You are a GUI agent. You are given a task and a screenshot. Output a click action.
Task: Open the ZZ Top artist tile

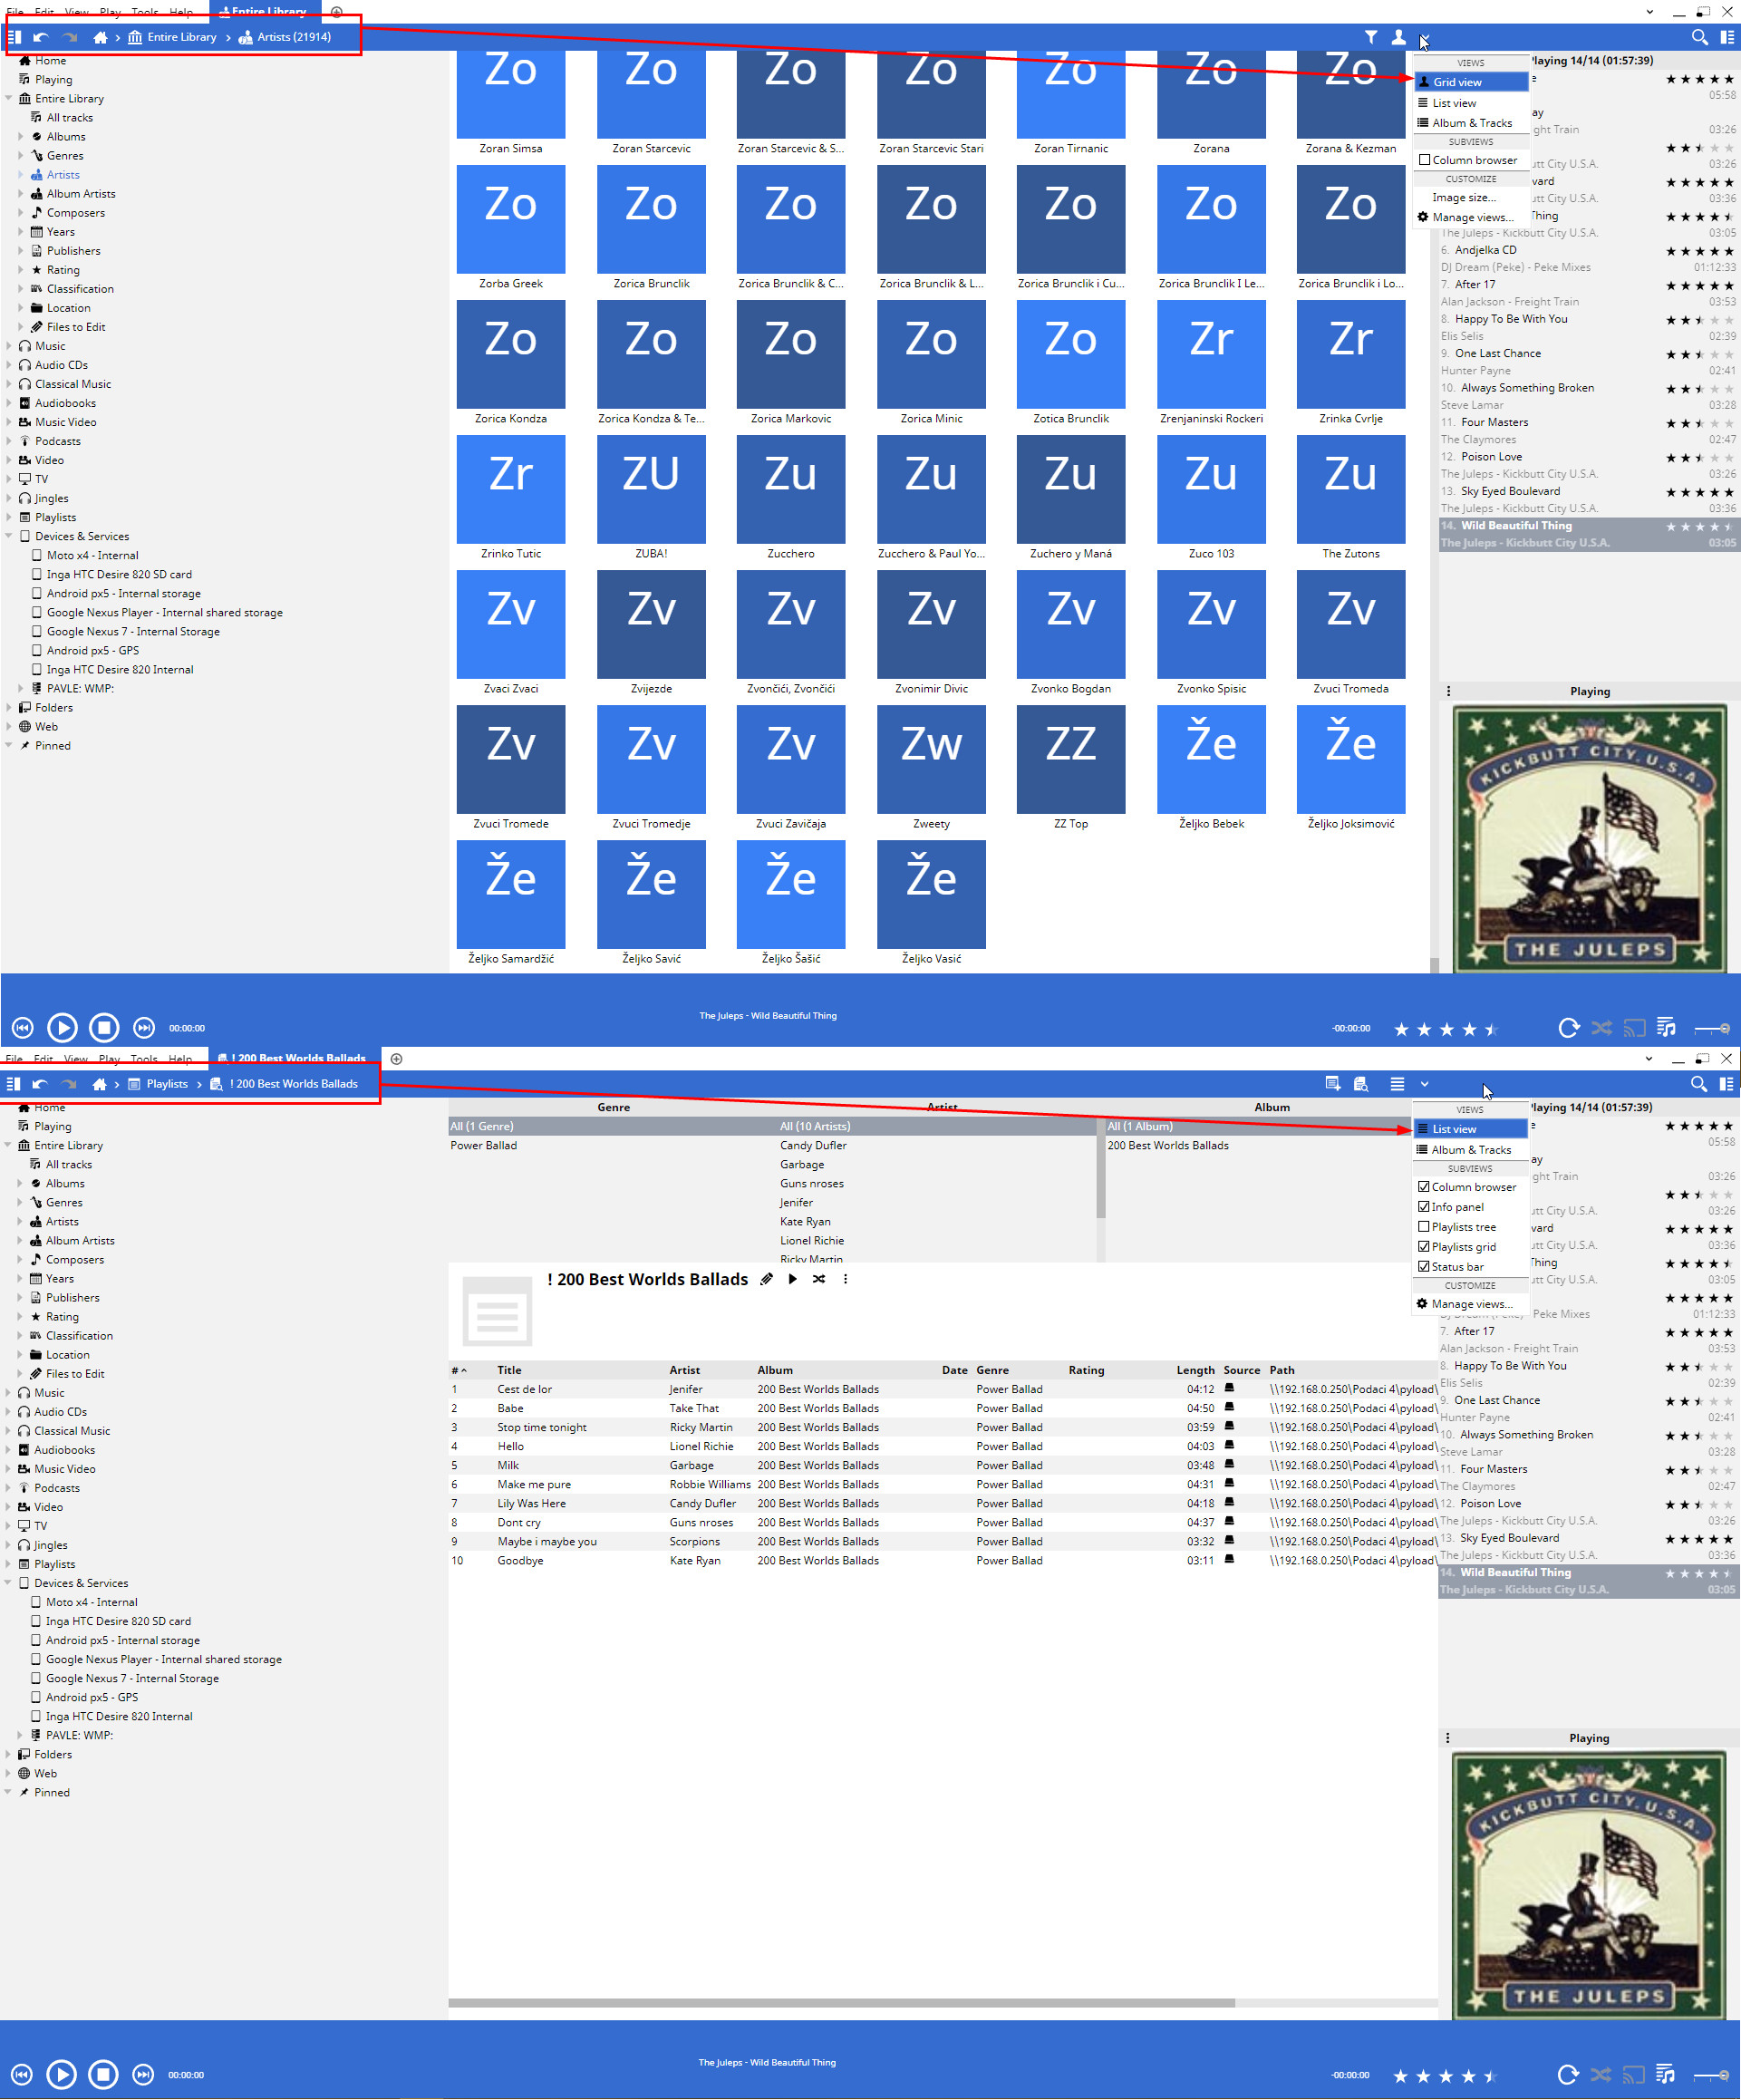pyautogui.click(x=1070, y=760)
